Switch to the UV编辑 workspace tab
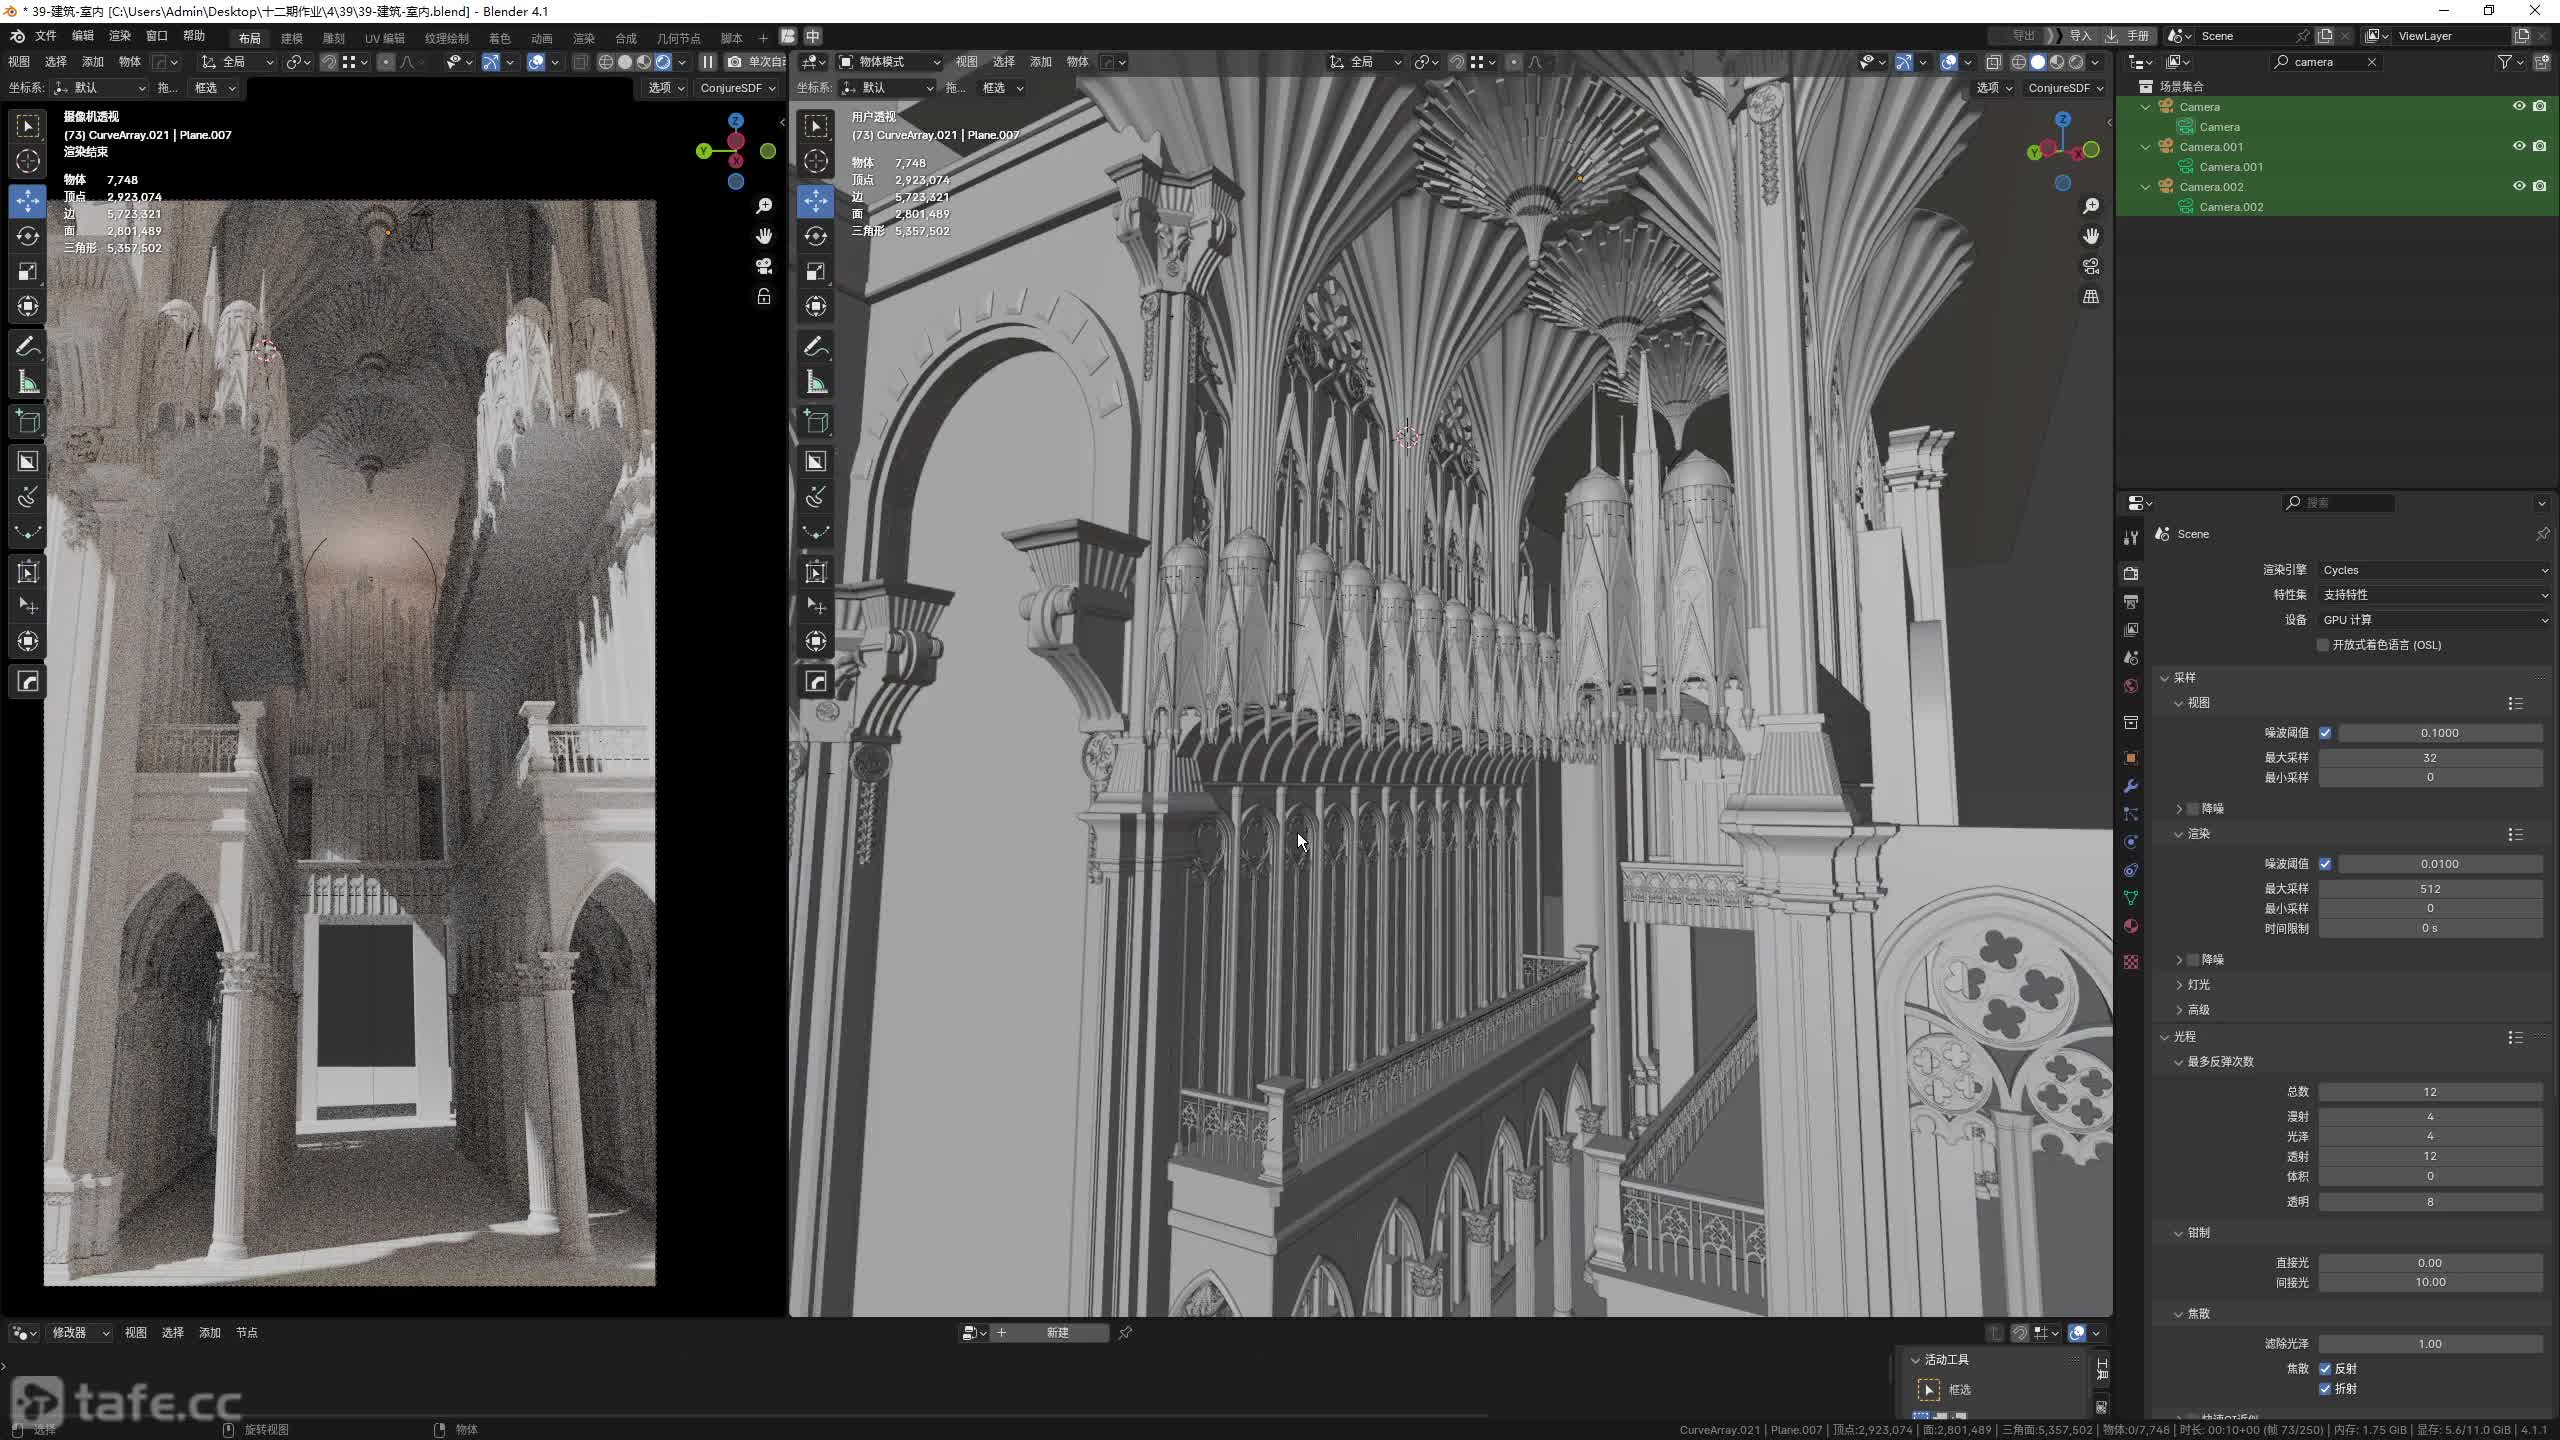2560x1440 pixels. click(x=384, y=38)
